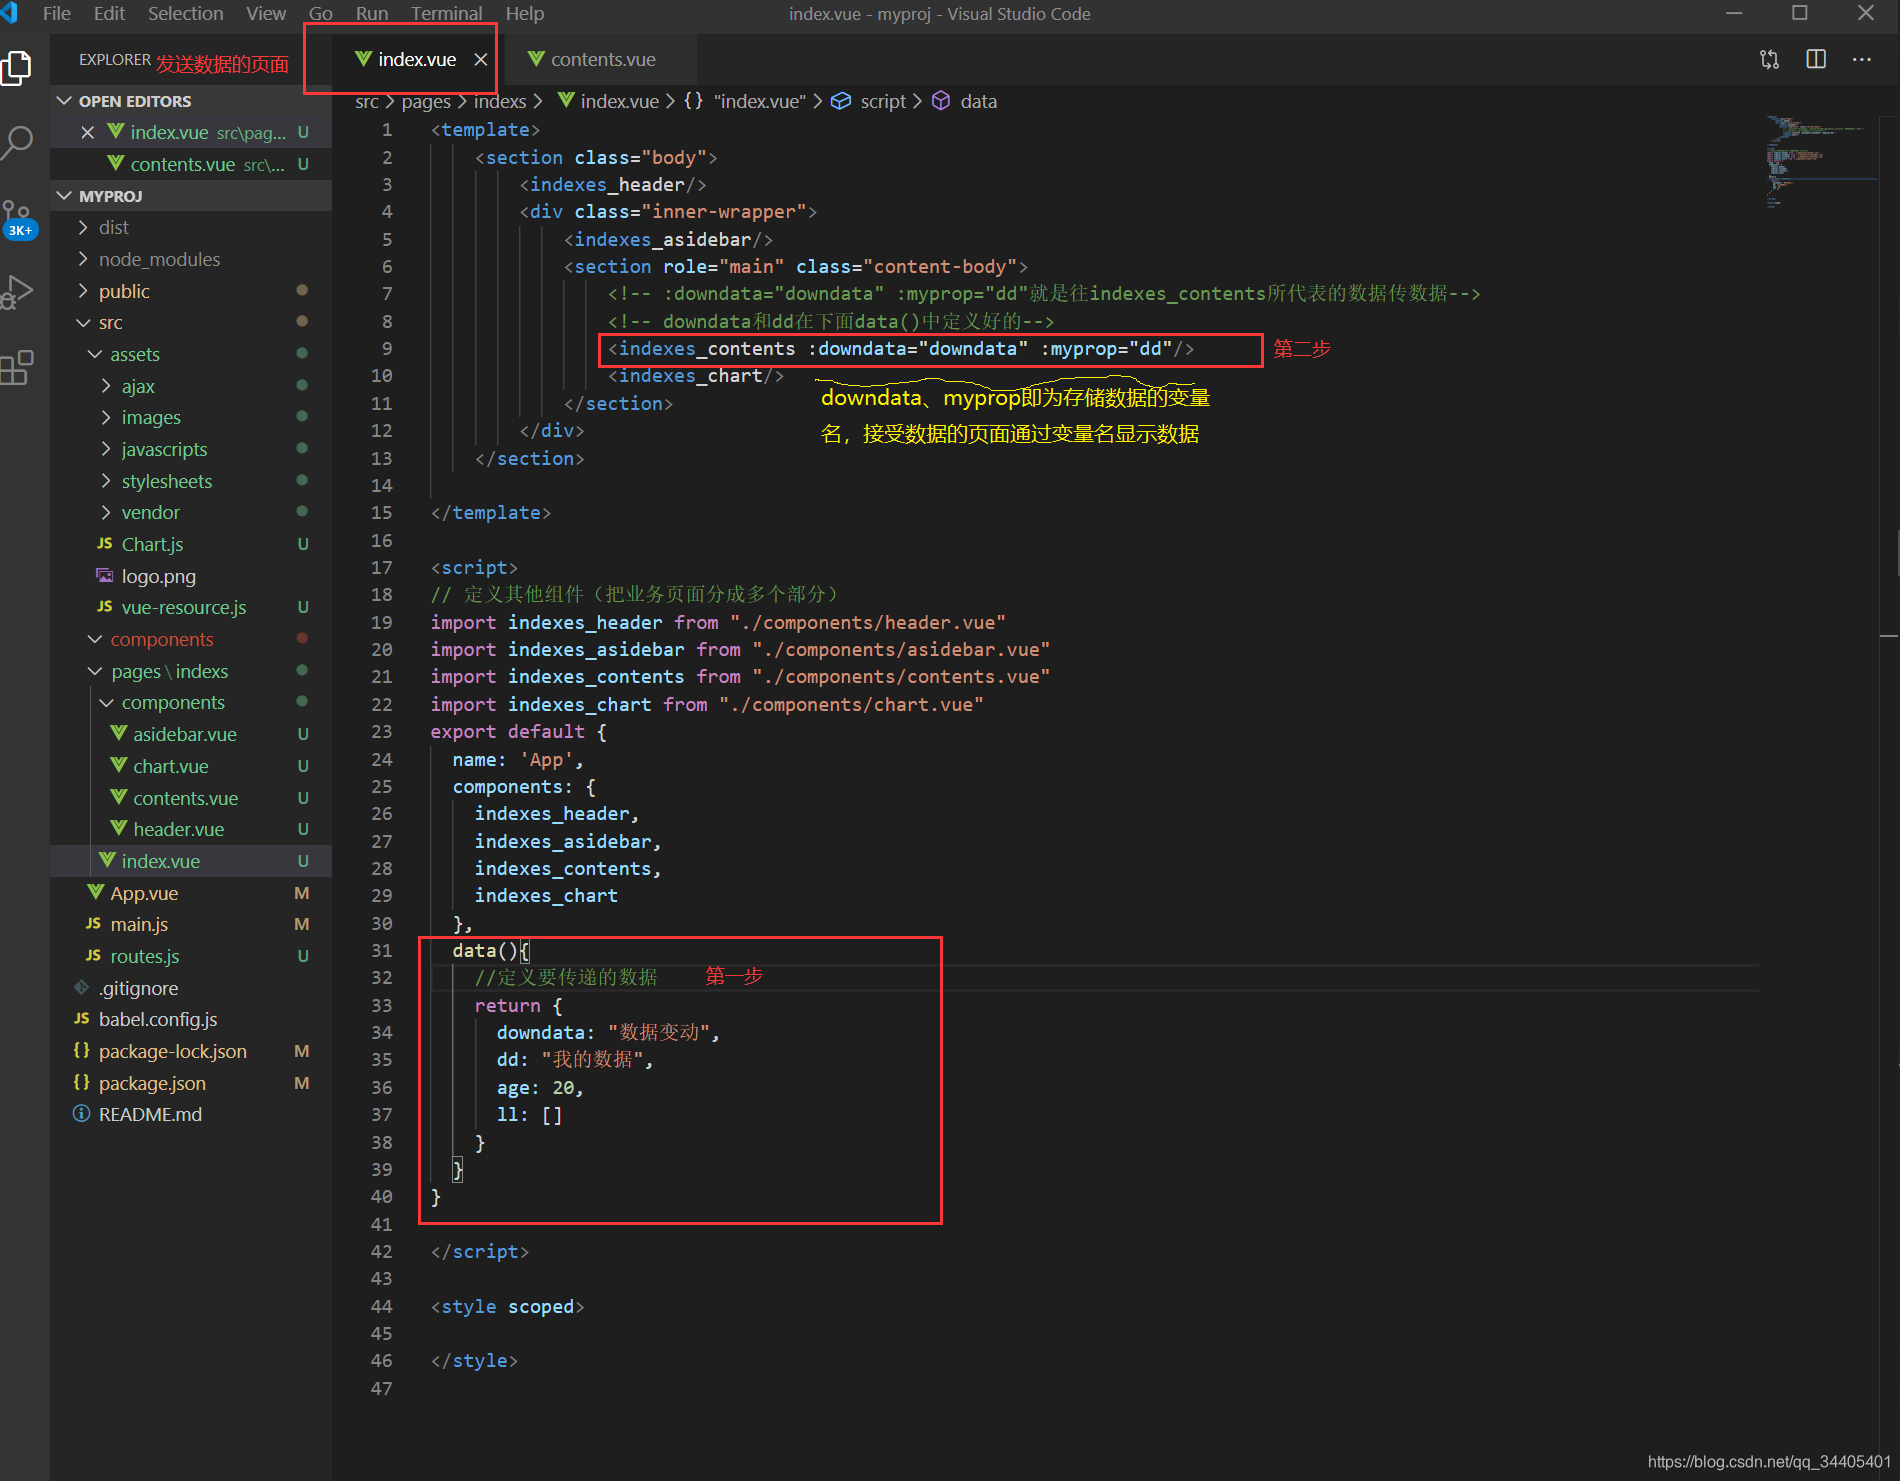Expand the dist folder
This screenshot has width=1900, height=1481.
point(83,228)
